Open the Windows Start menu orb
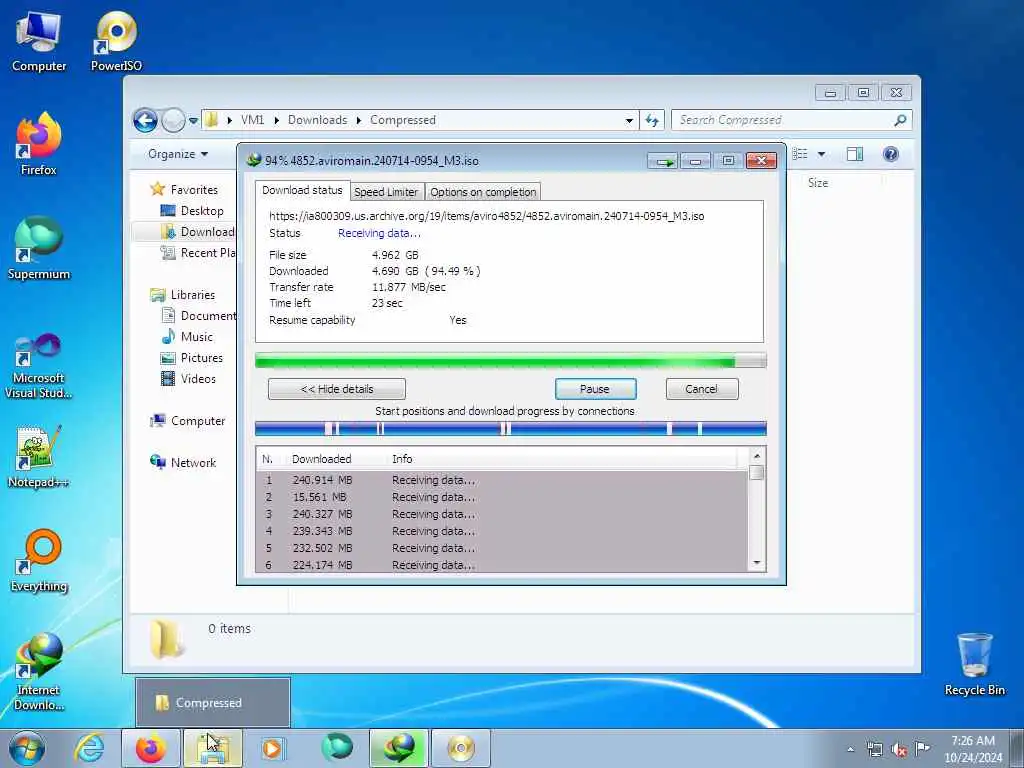 tap(27, 748)
